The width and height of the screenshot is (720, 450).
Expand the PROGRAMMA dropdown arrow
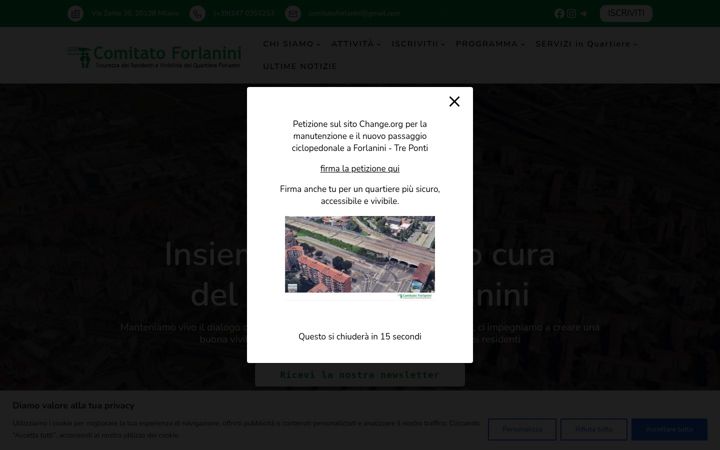click(x=523, y=45)
